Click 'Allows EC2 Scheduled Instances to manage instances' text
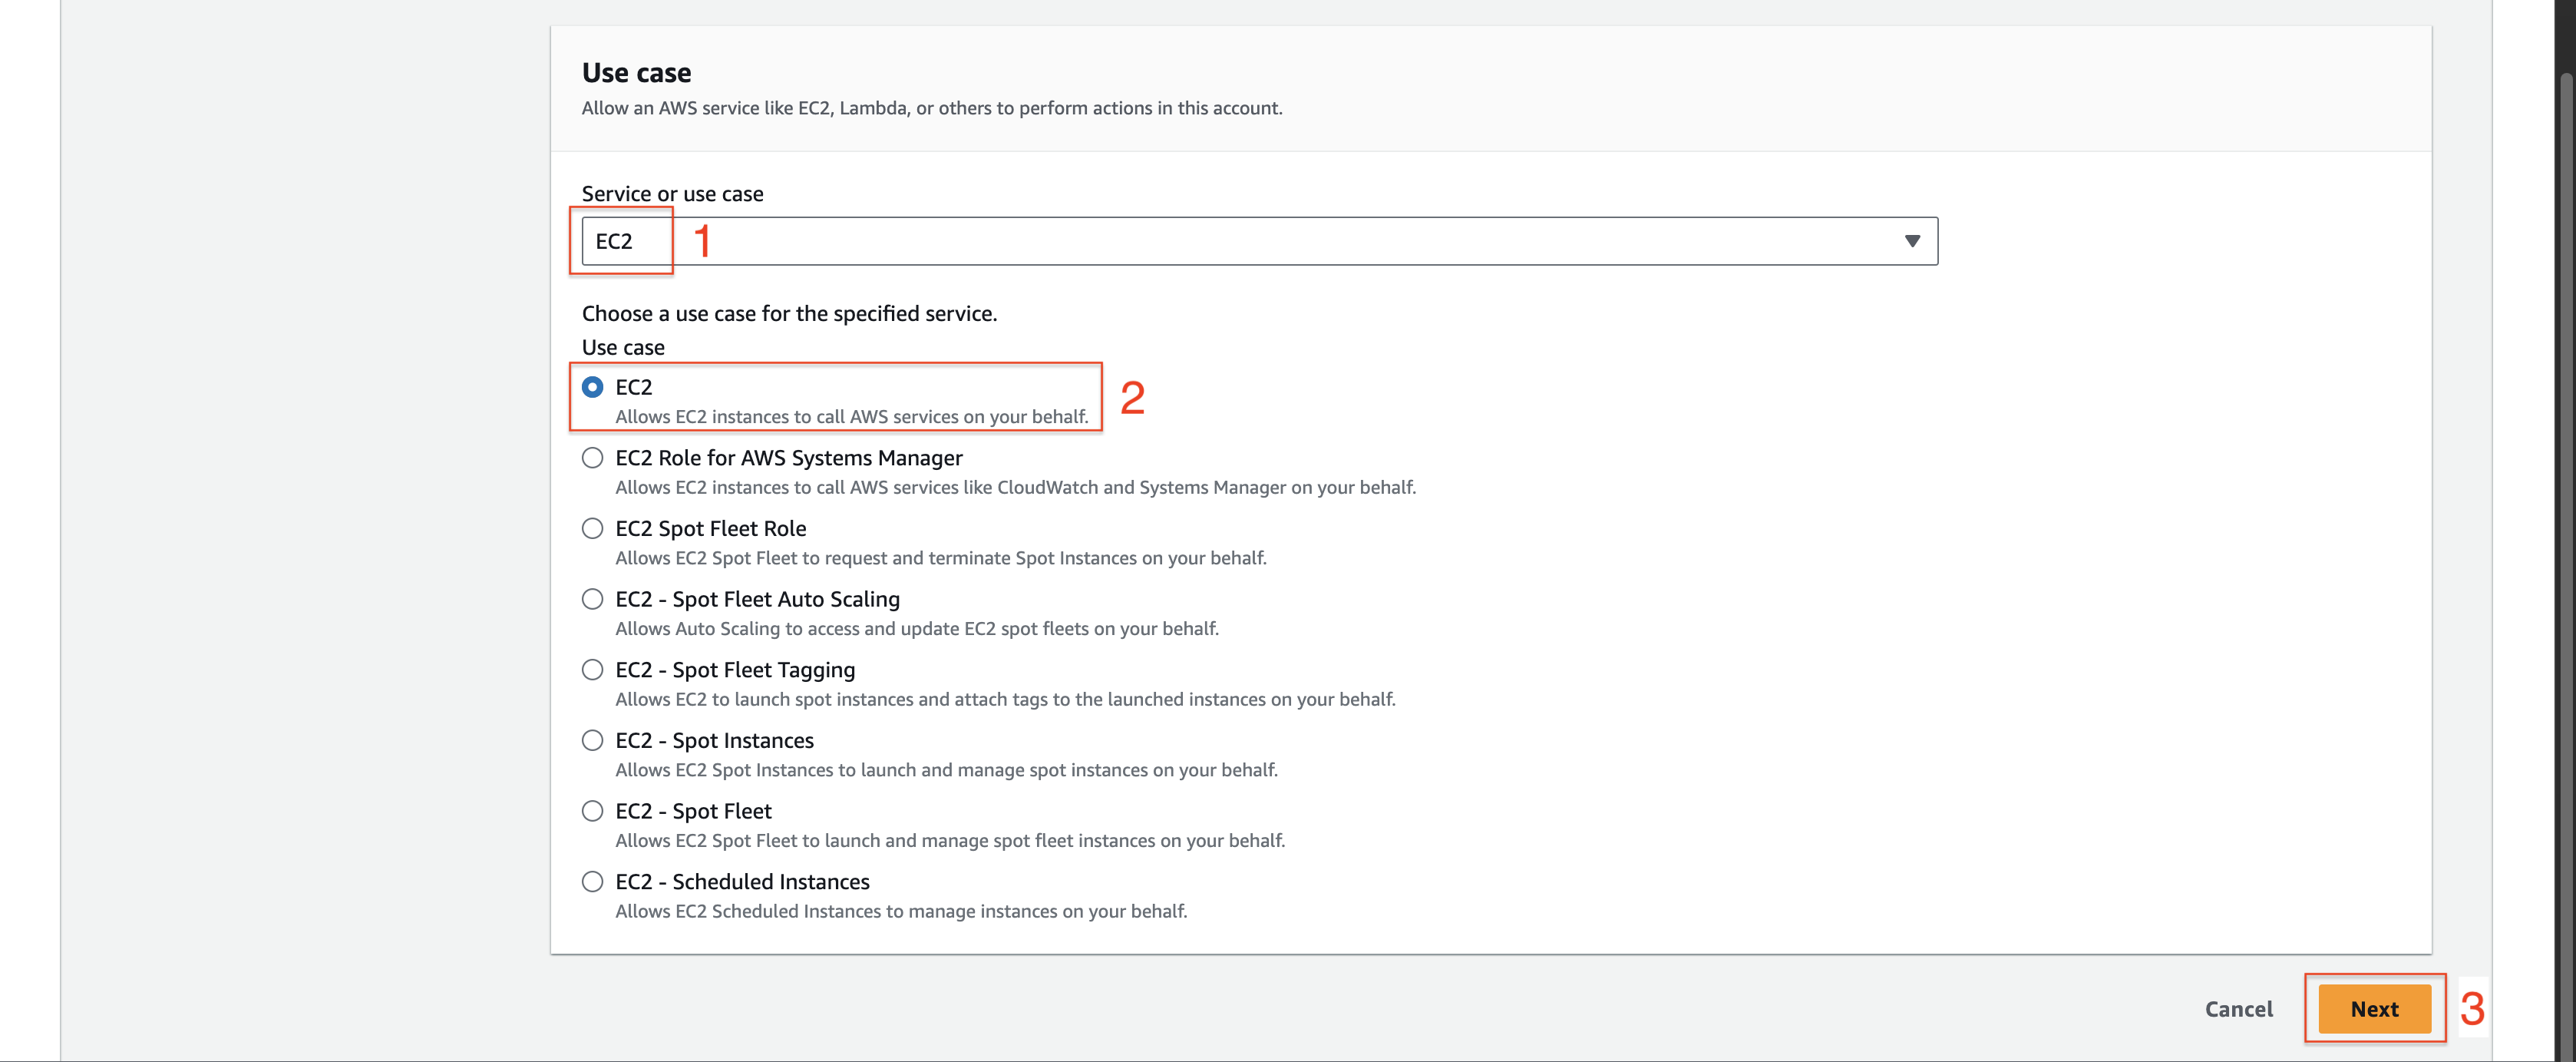 pos(901,912)
